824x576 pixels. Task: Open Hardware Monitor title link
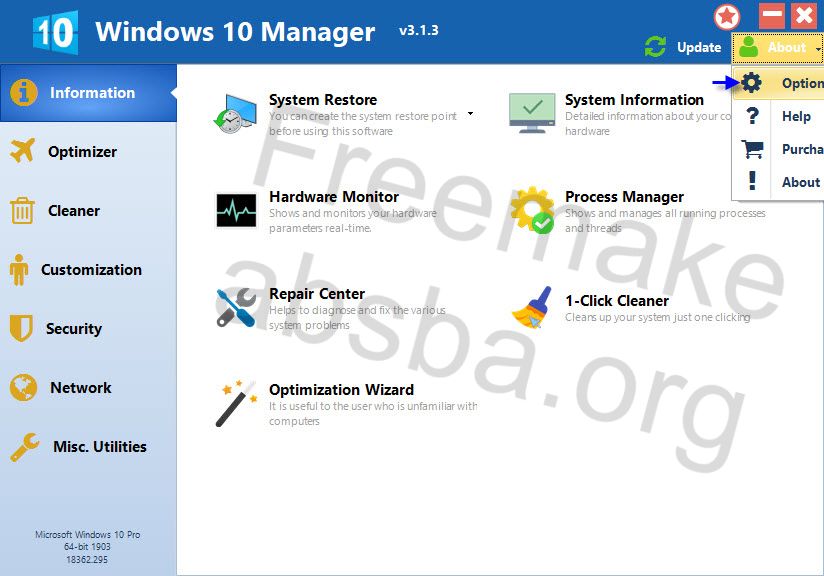pyautogui.click(x=334, y=197)
